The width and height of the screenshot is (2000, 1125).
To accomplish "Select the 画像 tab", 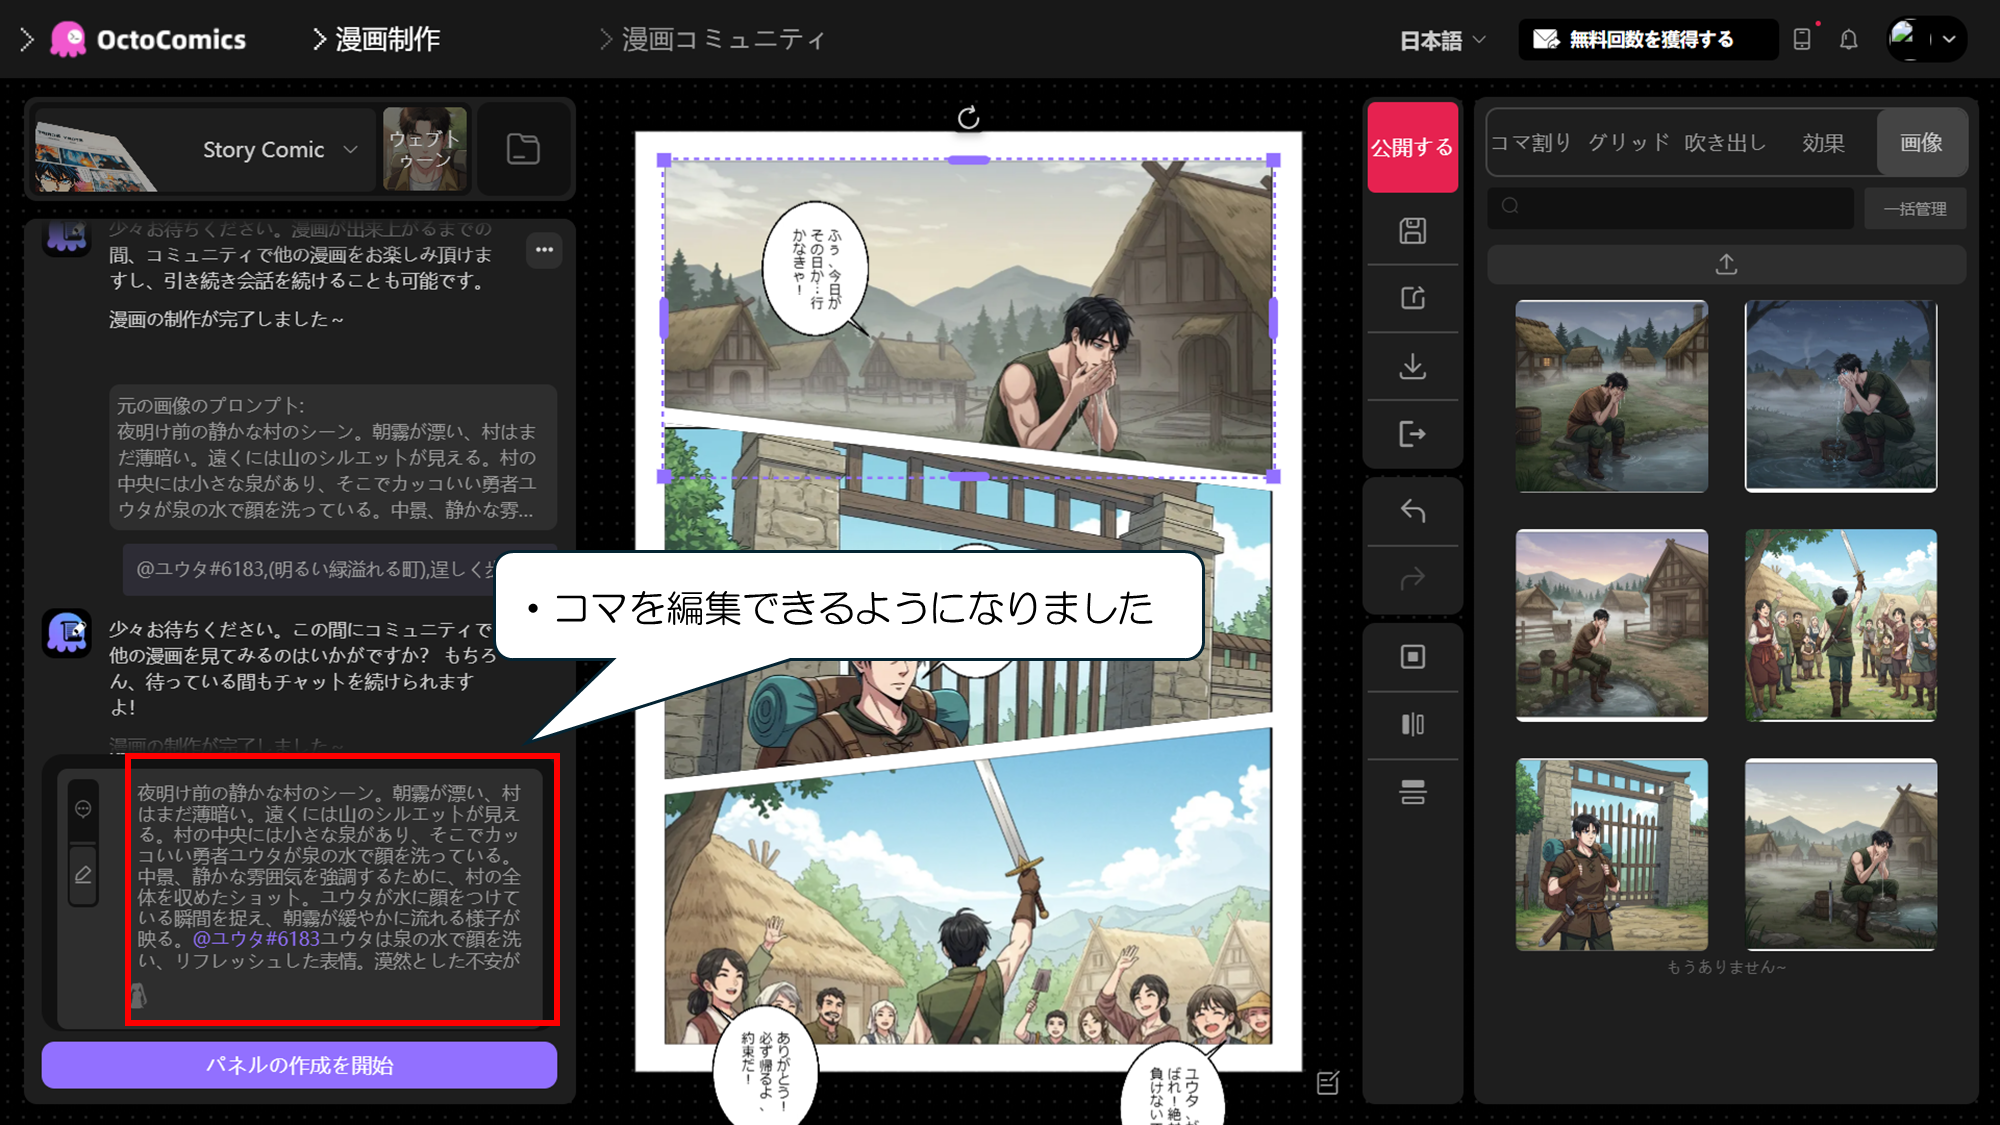I will tap(1921, 143).
